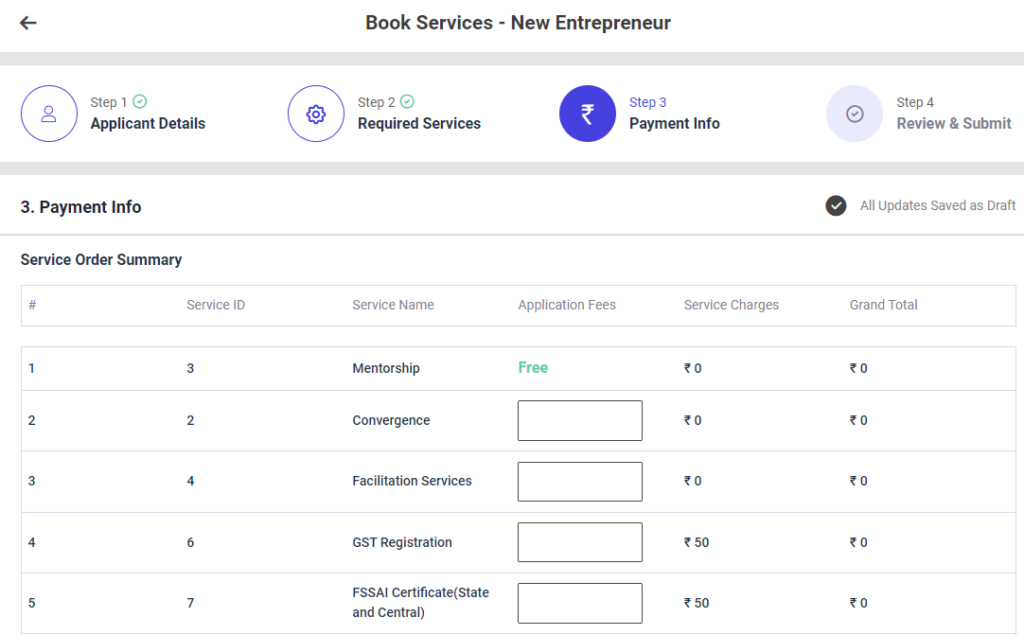Screen dimensions: 1024x635
Task: Select the FSSAI Certificate fees input box
Action: 580,603
